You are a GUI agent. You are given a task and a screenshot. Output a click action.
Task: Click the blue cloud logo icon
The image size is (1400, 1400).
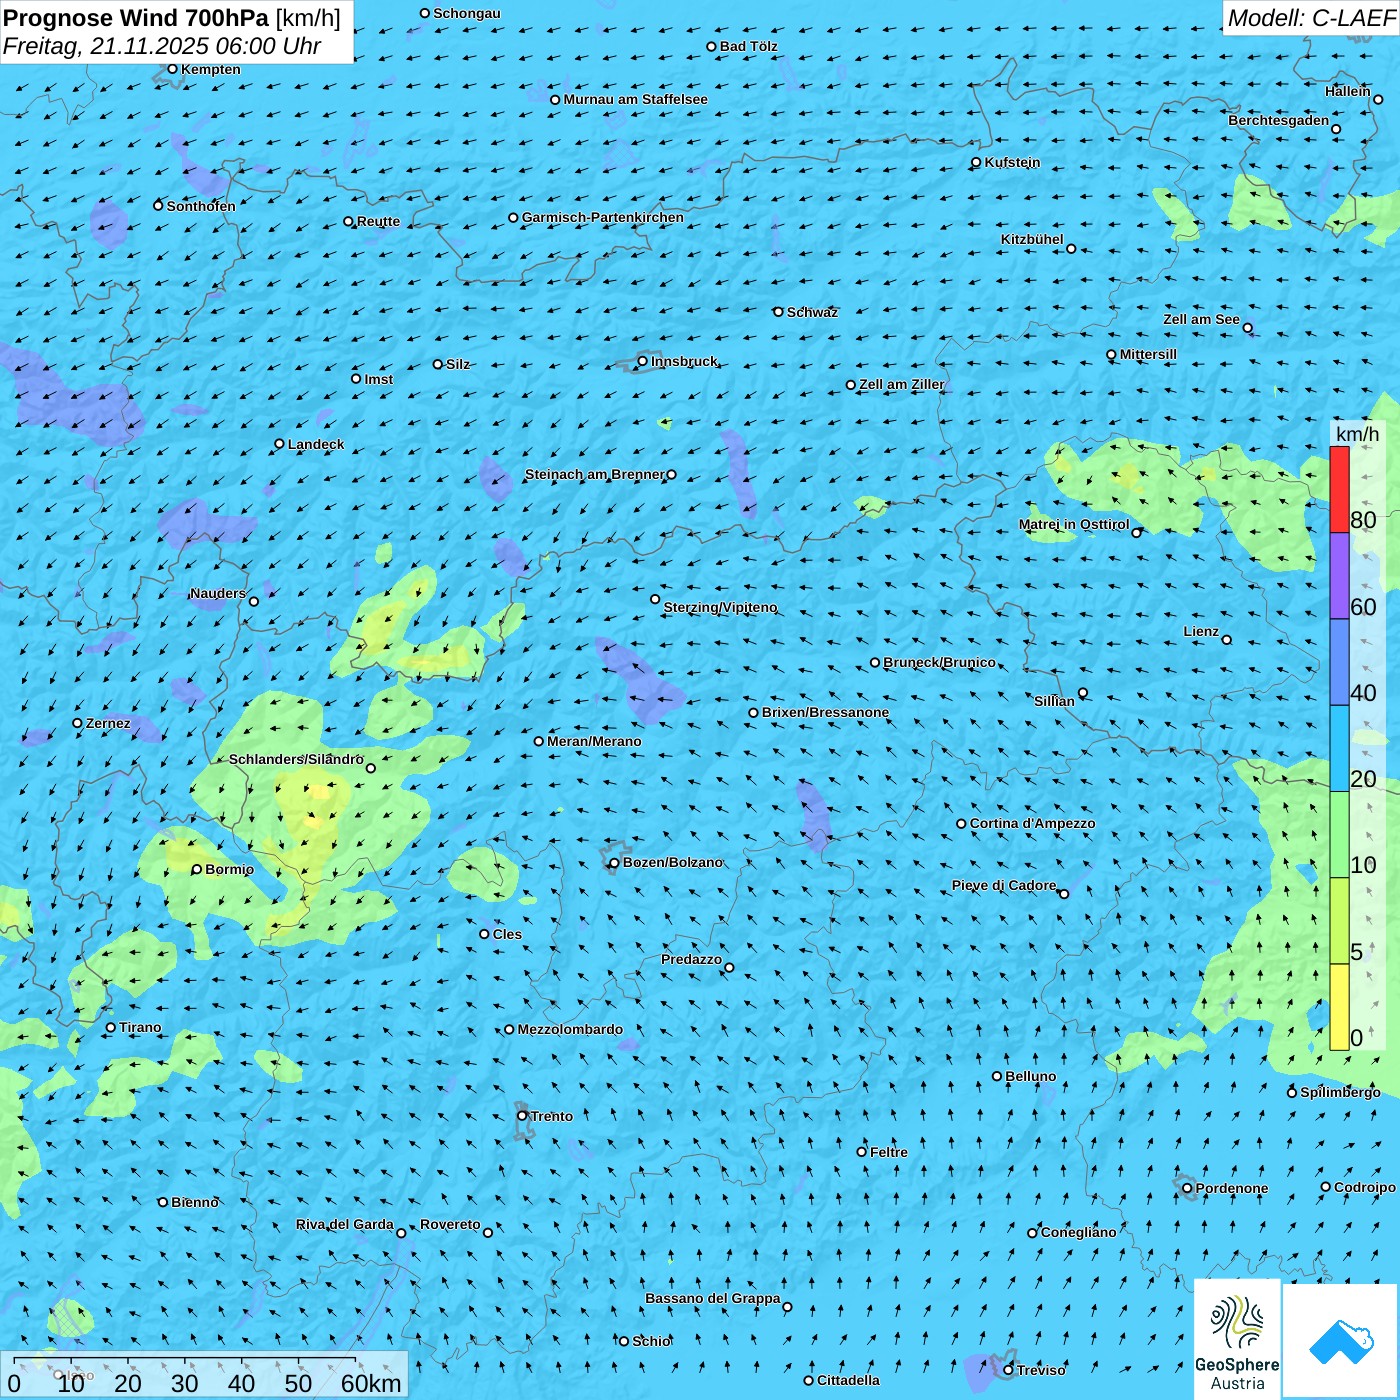[1341, 1341]
